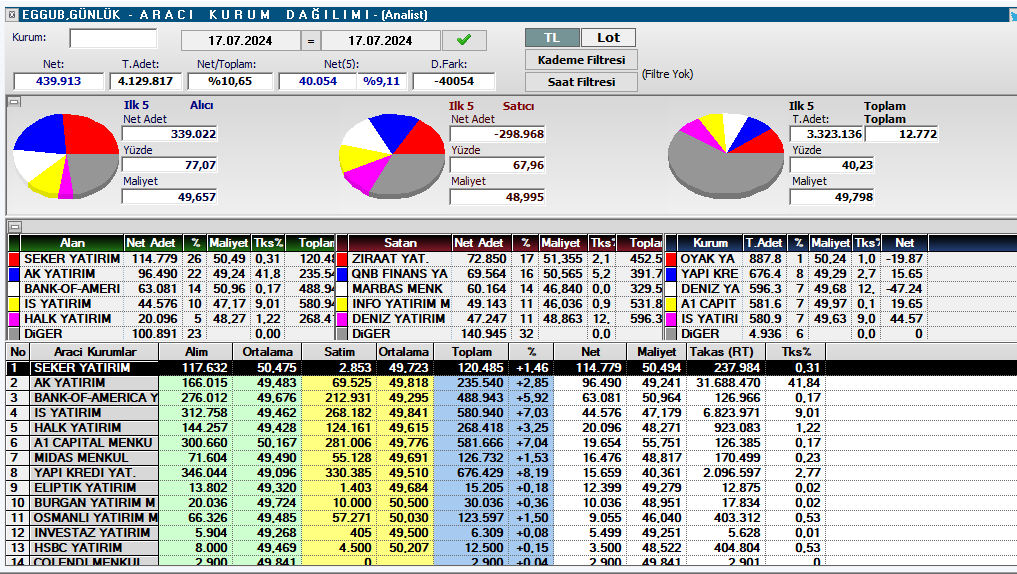Select the YAPI KRE row in the Kurum table

coord(796,274)
